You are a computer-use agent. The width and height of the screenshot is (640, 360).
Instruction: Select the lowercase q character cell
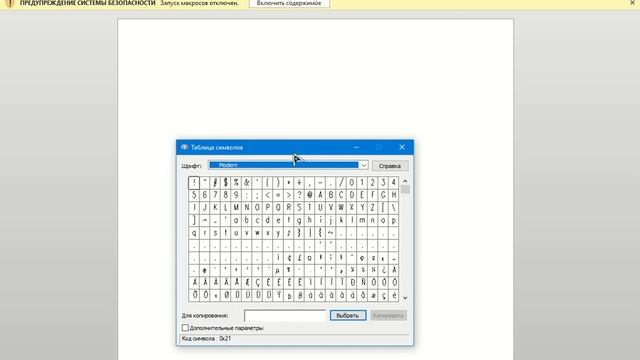194,233
